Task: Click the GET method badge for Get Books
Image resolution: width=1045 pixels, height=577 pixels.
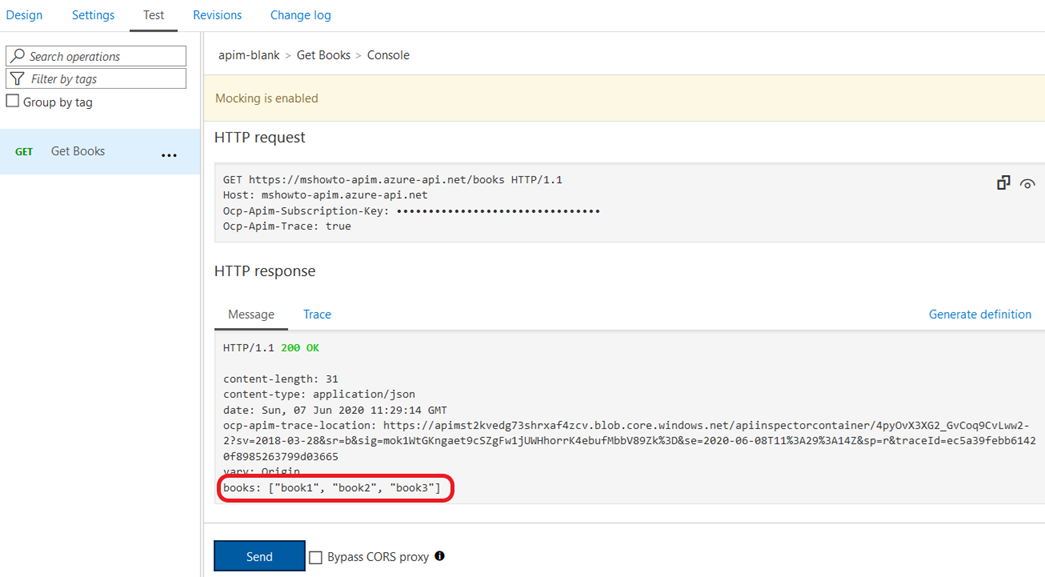Action: [x=24, y=152]
